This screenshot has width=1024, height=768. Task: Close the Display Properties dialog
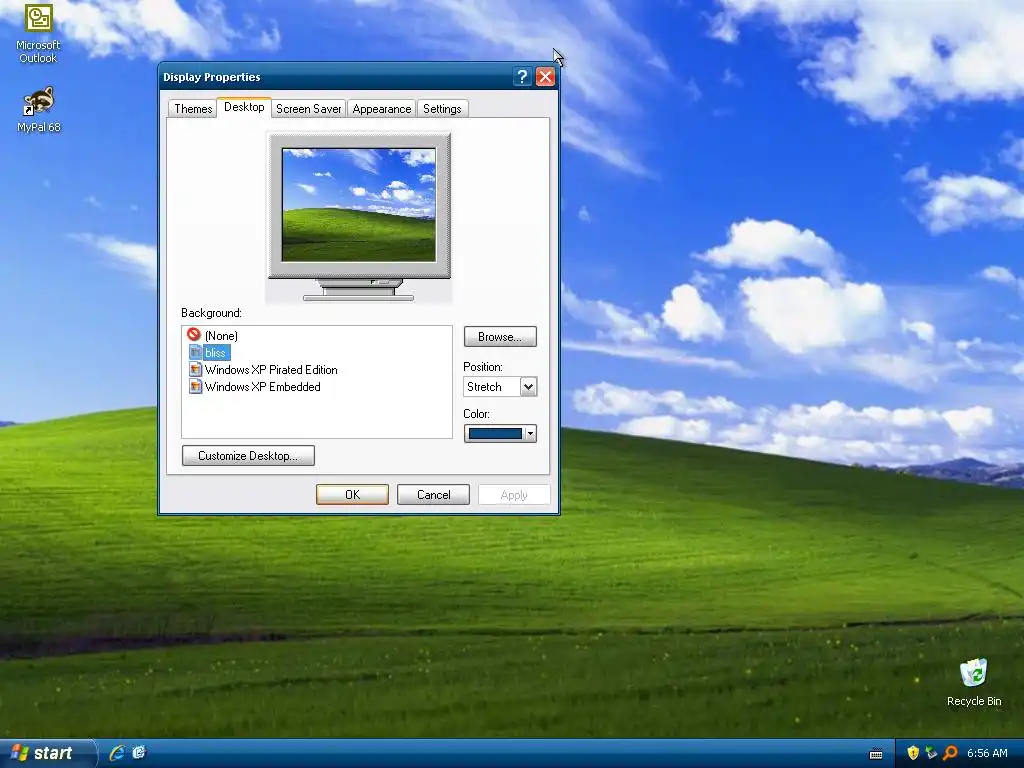pyautogui.click(x=545, y=77)
